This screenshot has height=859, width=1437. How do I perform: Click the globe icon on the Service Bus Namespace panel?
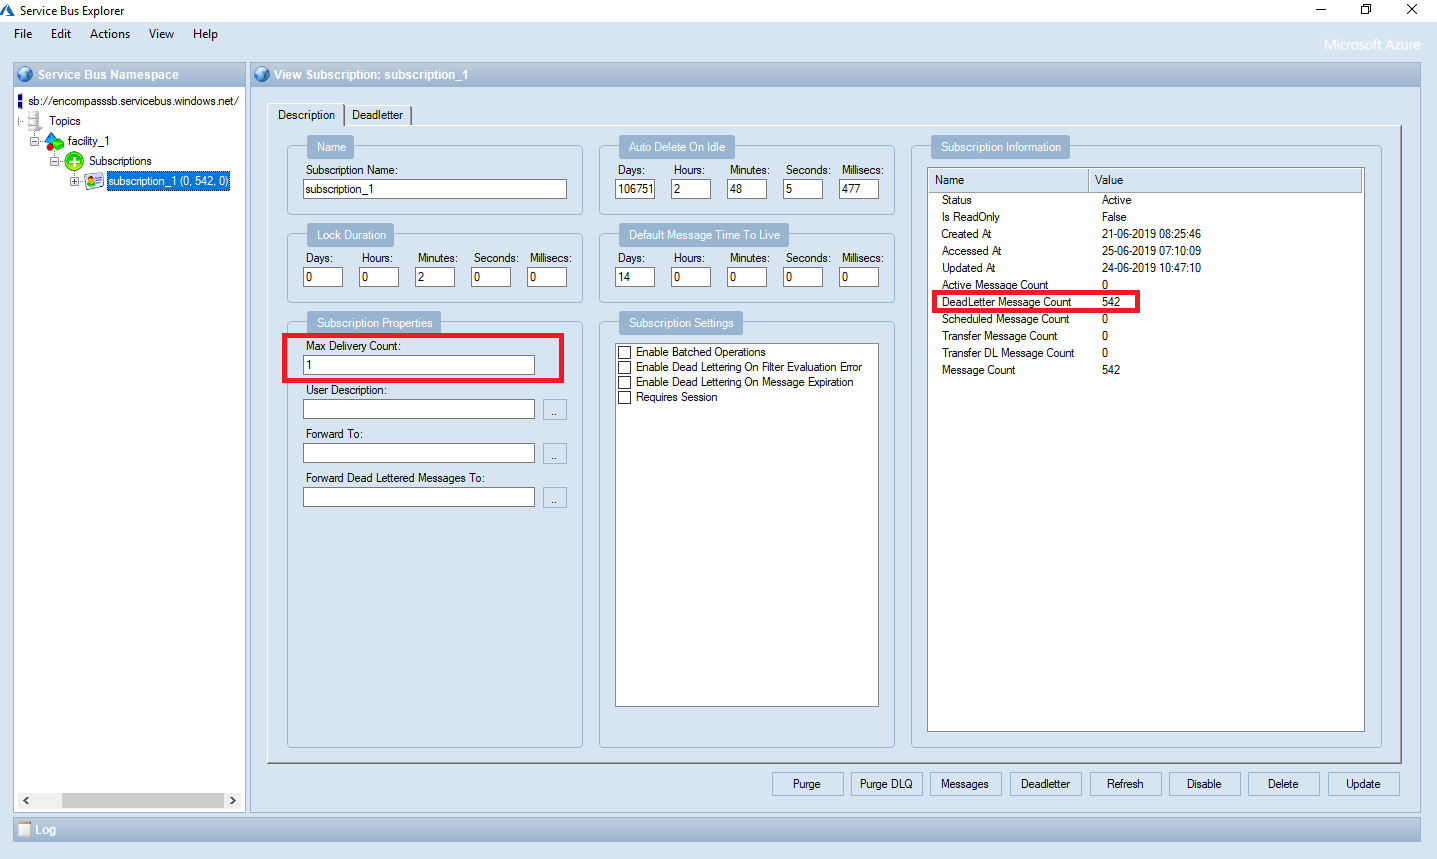(23, 74)
